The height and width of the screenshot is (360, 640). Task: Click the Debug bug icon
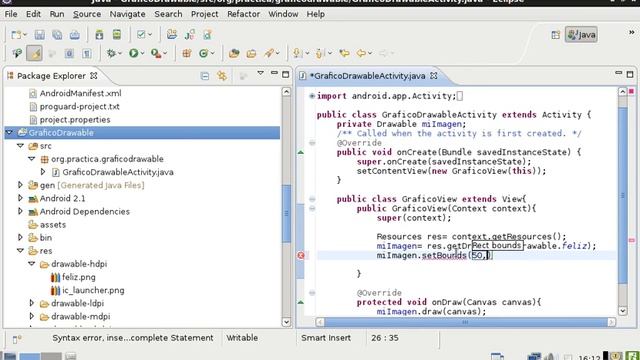click(111, 53)
